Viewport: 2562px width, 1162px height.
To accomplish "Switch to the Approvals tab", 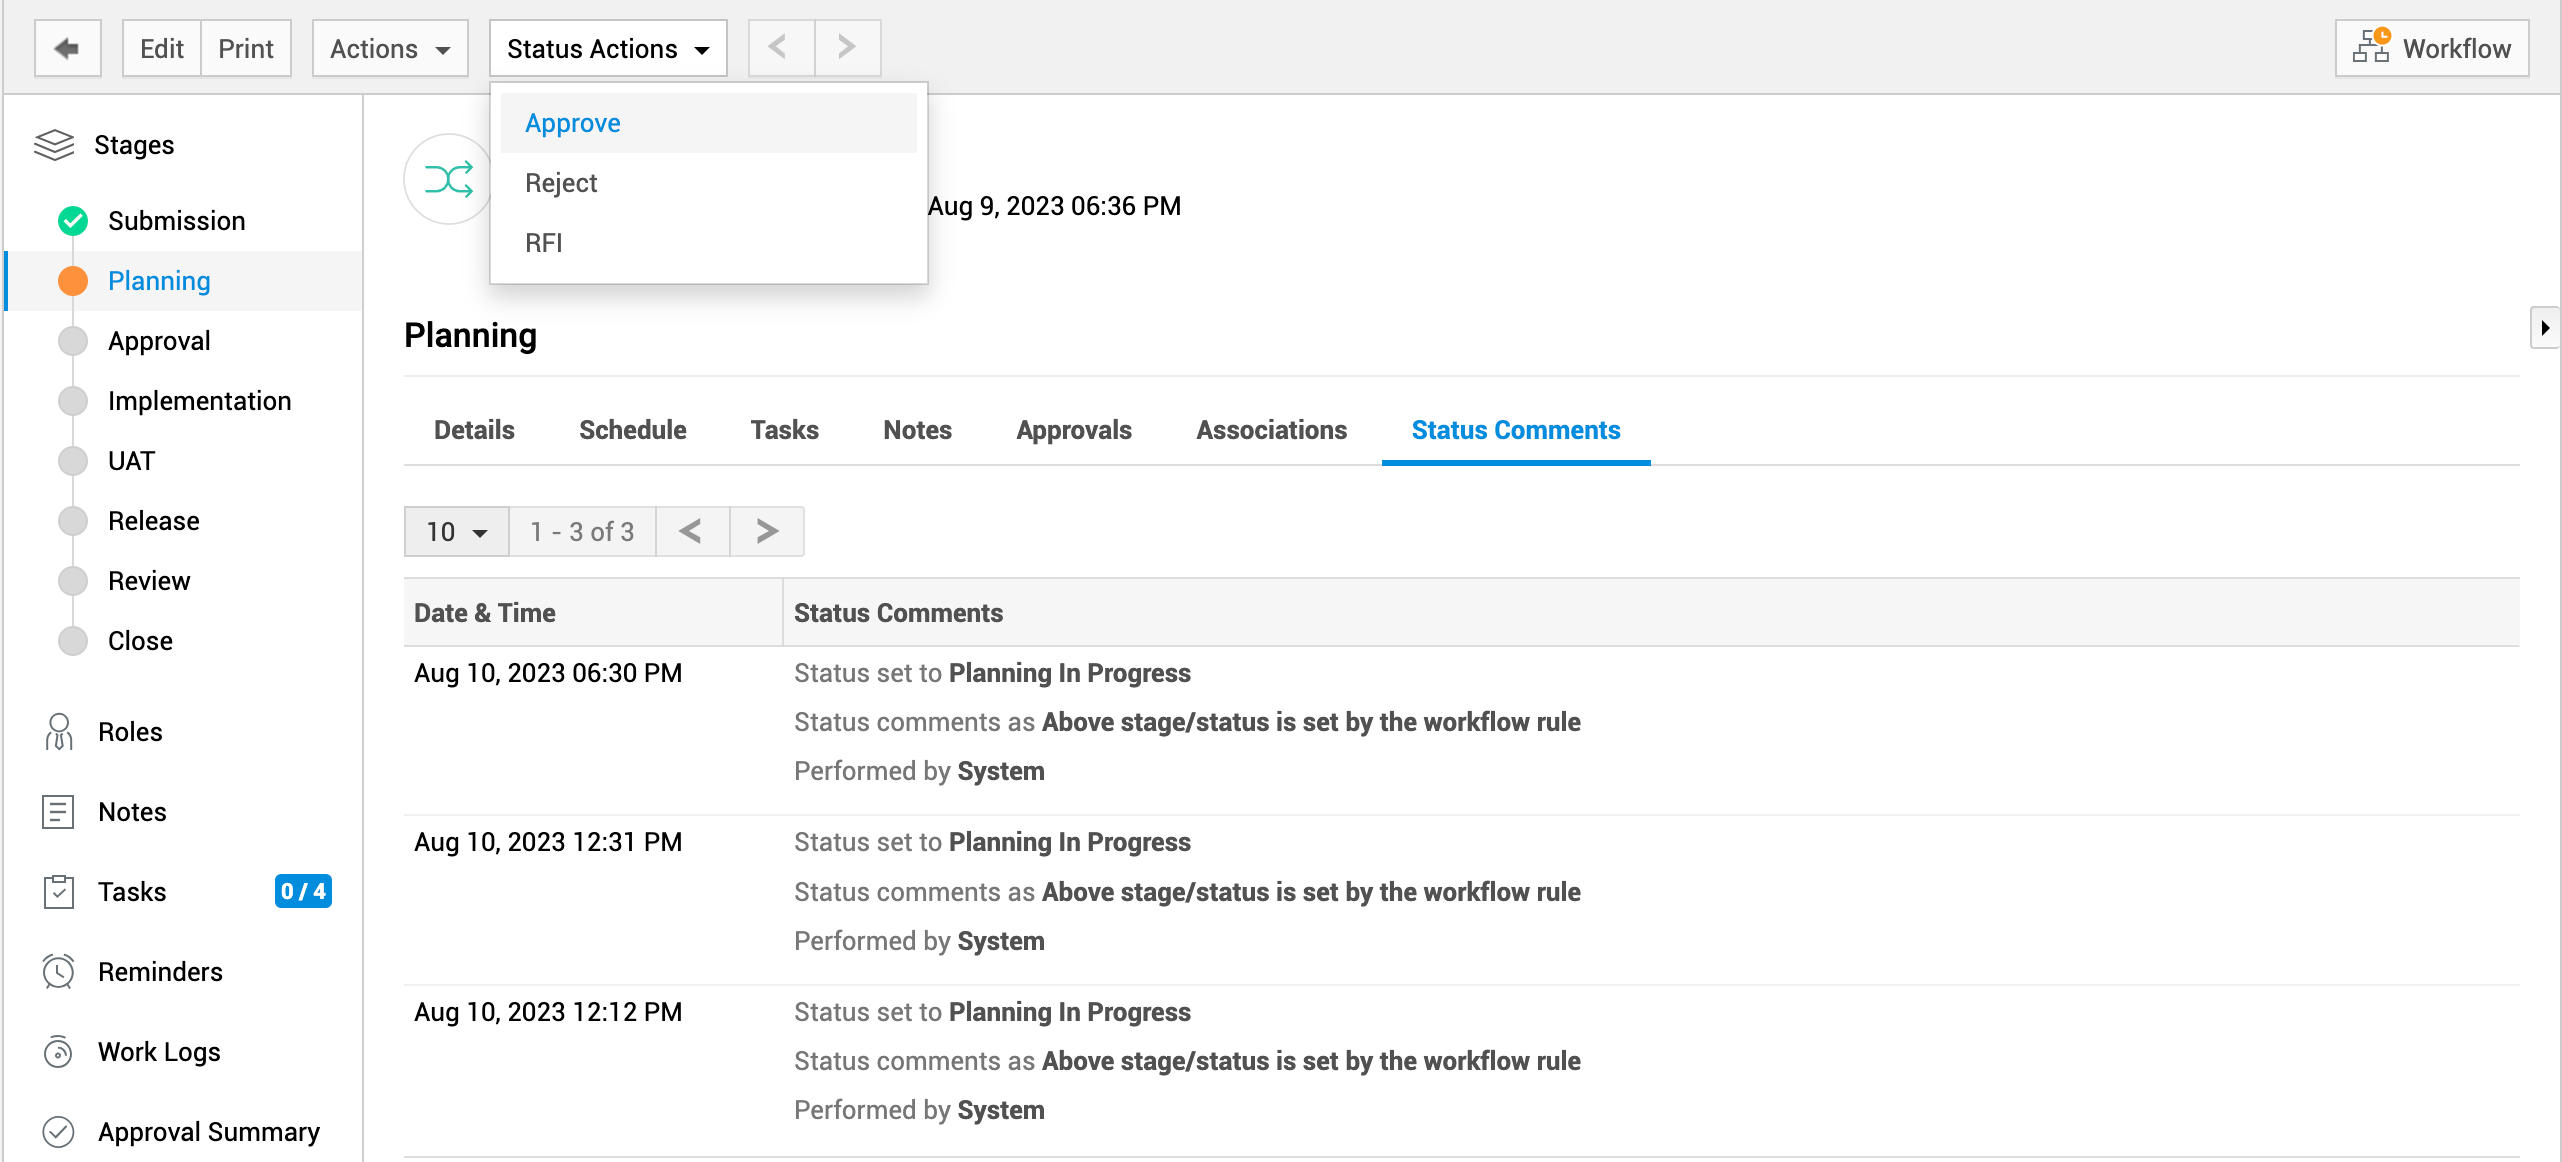I will coord(1074,430).
